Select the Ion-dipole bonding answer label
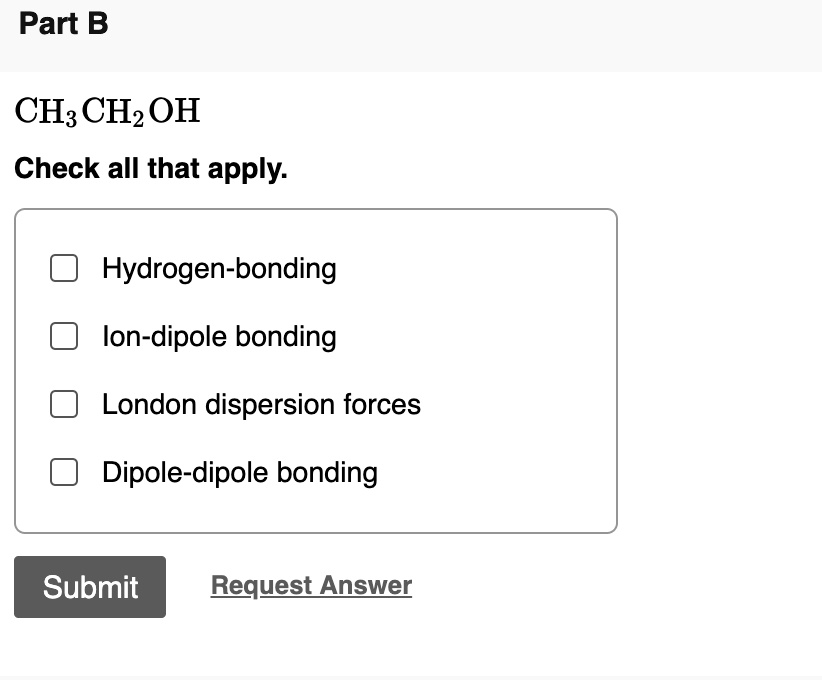The image size is (822, 680). coord(218,336)
